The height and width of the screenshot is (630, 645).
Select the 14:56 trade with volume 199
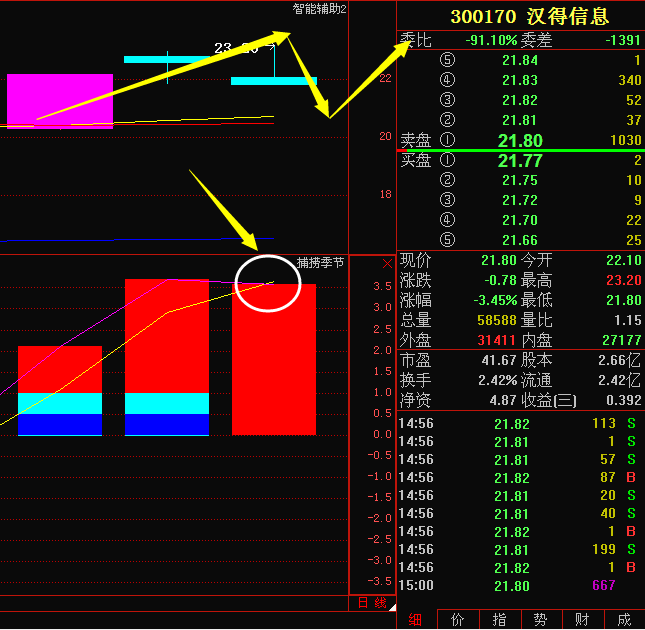click(x=520, y=550)
